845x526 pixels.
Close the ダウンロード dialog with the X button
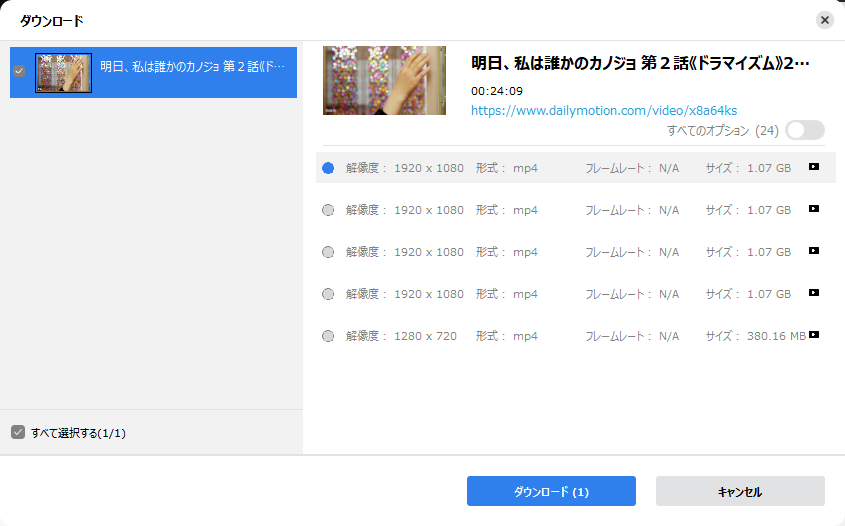pyautogui.click(x=825, y=20)
